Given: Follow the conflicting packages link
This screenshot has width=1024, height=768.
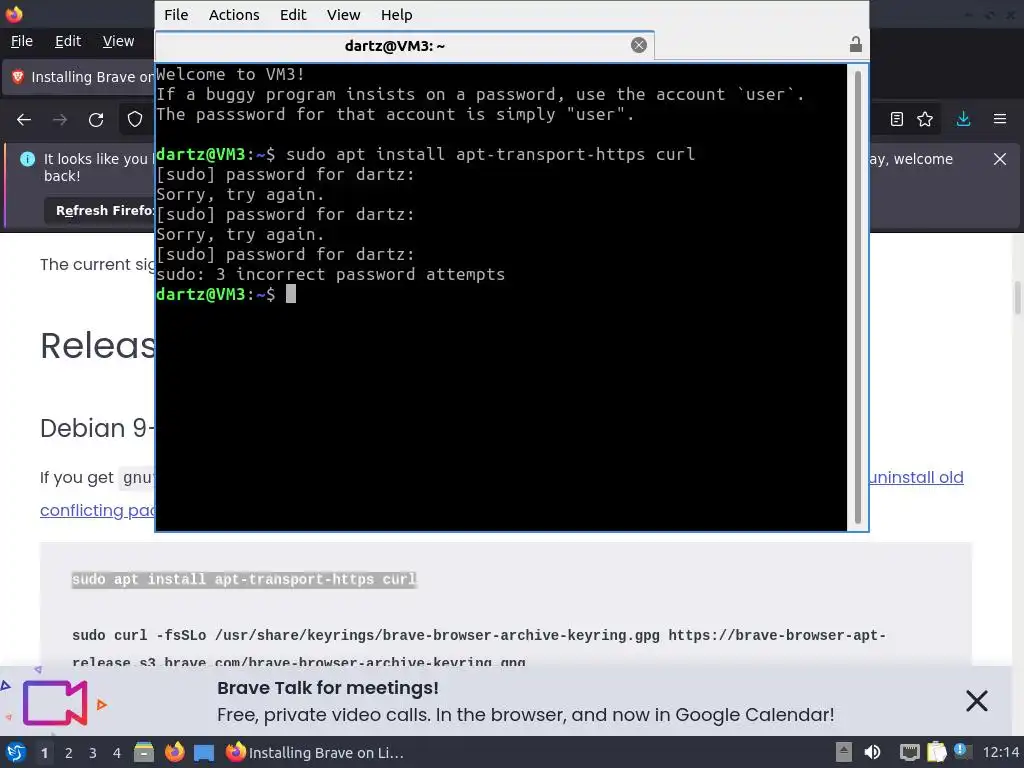Looking at the screenshot, I should pos(97,510).
